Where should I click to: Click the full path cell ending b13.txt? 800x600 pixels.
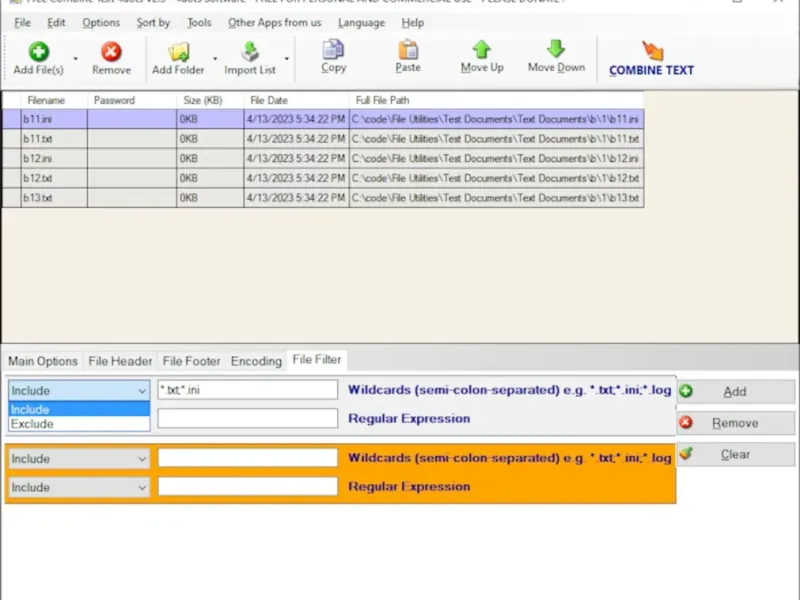(x=496, y=198)
